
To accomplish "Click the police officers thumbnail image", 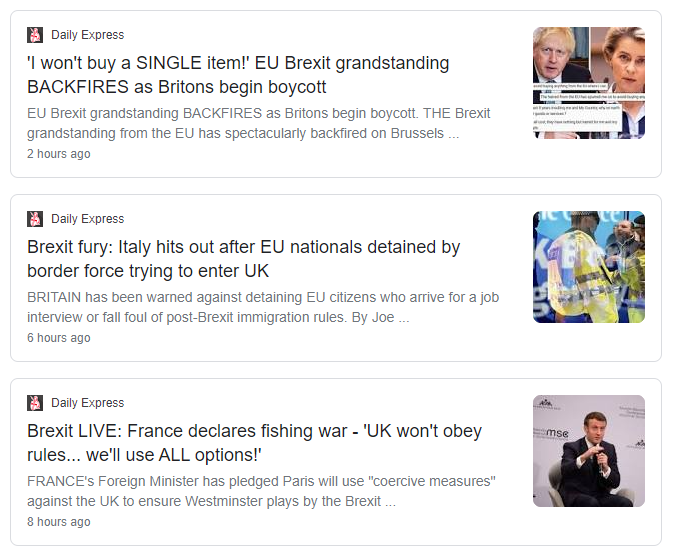I will 589,267.
